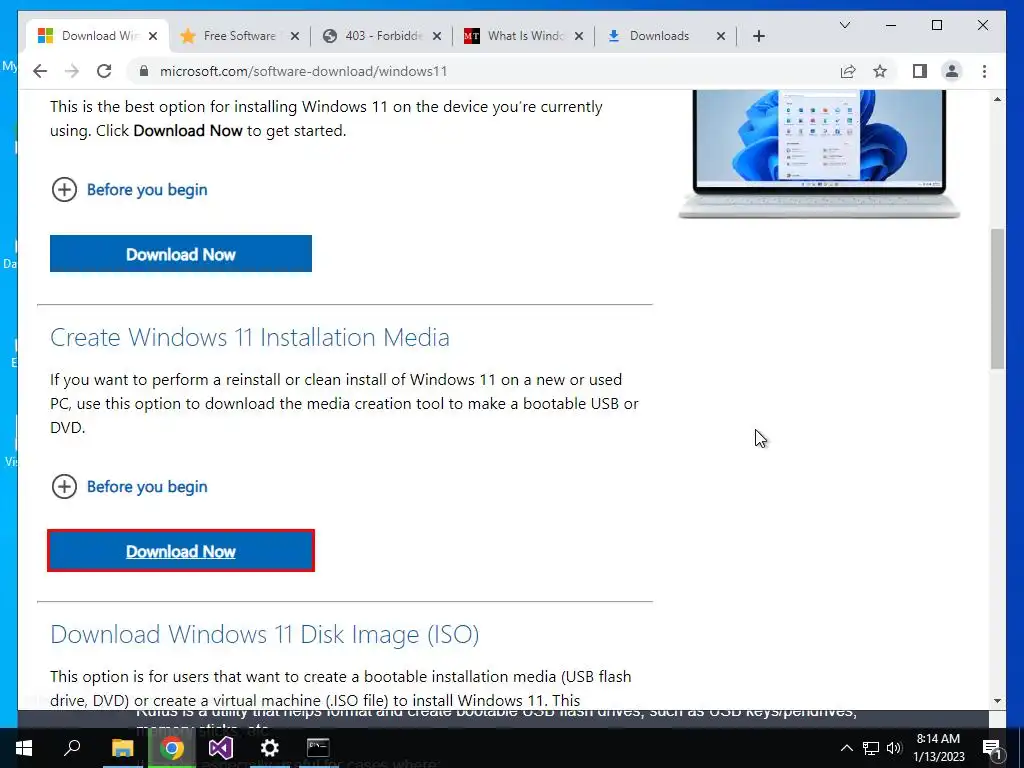
Task: Click the network tray icon
Action: click(x=871, y=748)
